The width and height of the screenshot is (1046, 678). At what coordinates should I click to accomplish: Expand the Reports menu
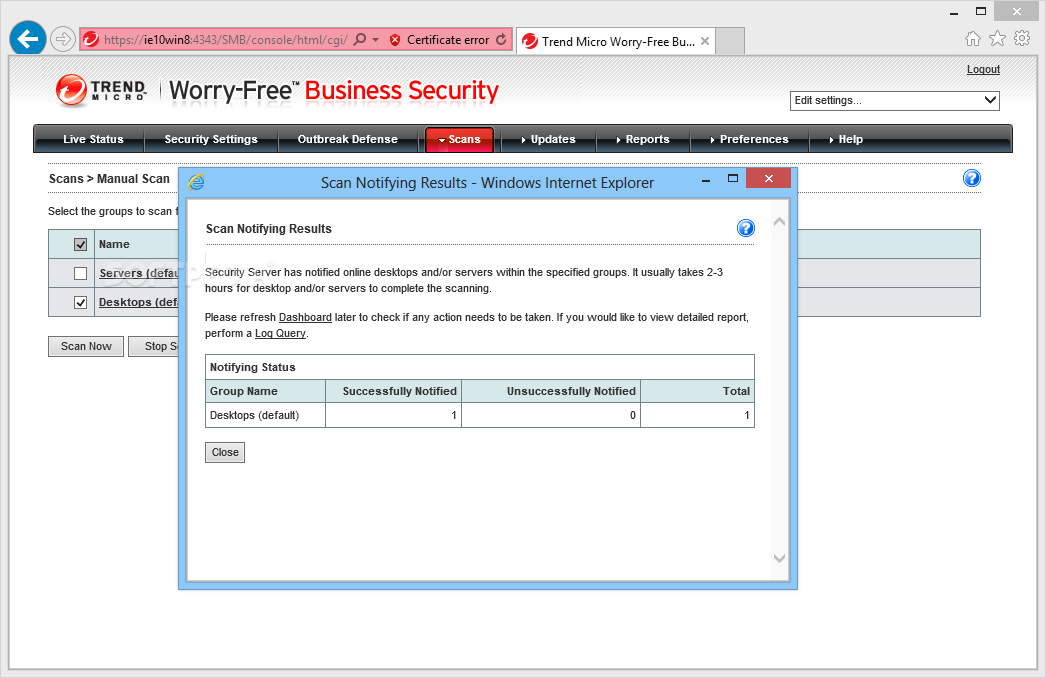click(642, 139)
